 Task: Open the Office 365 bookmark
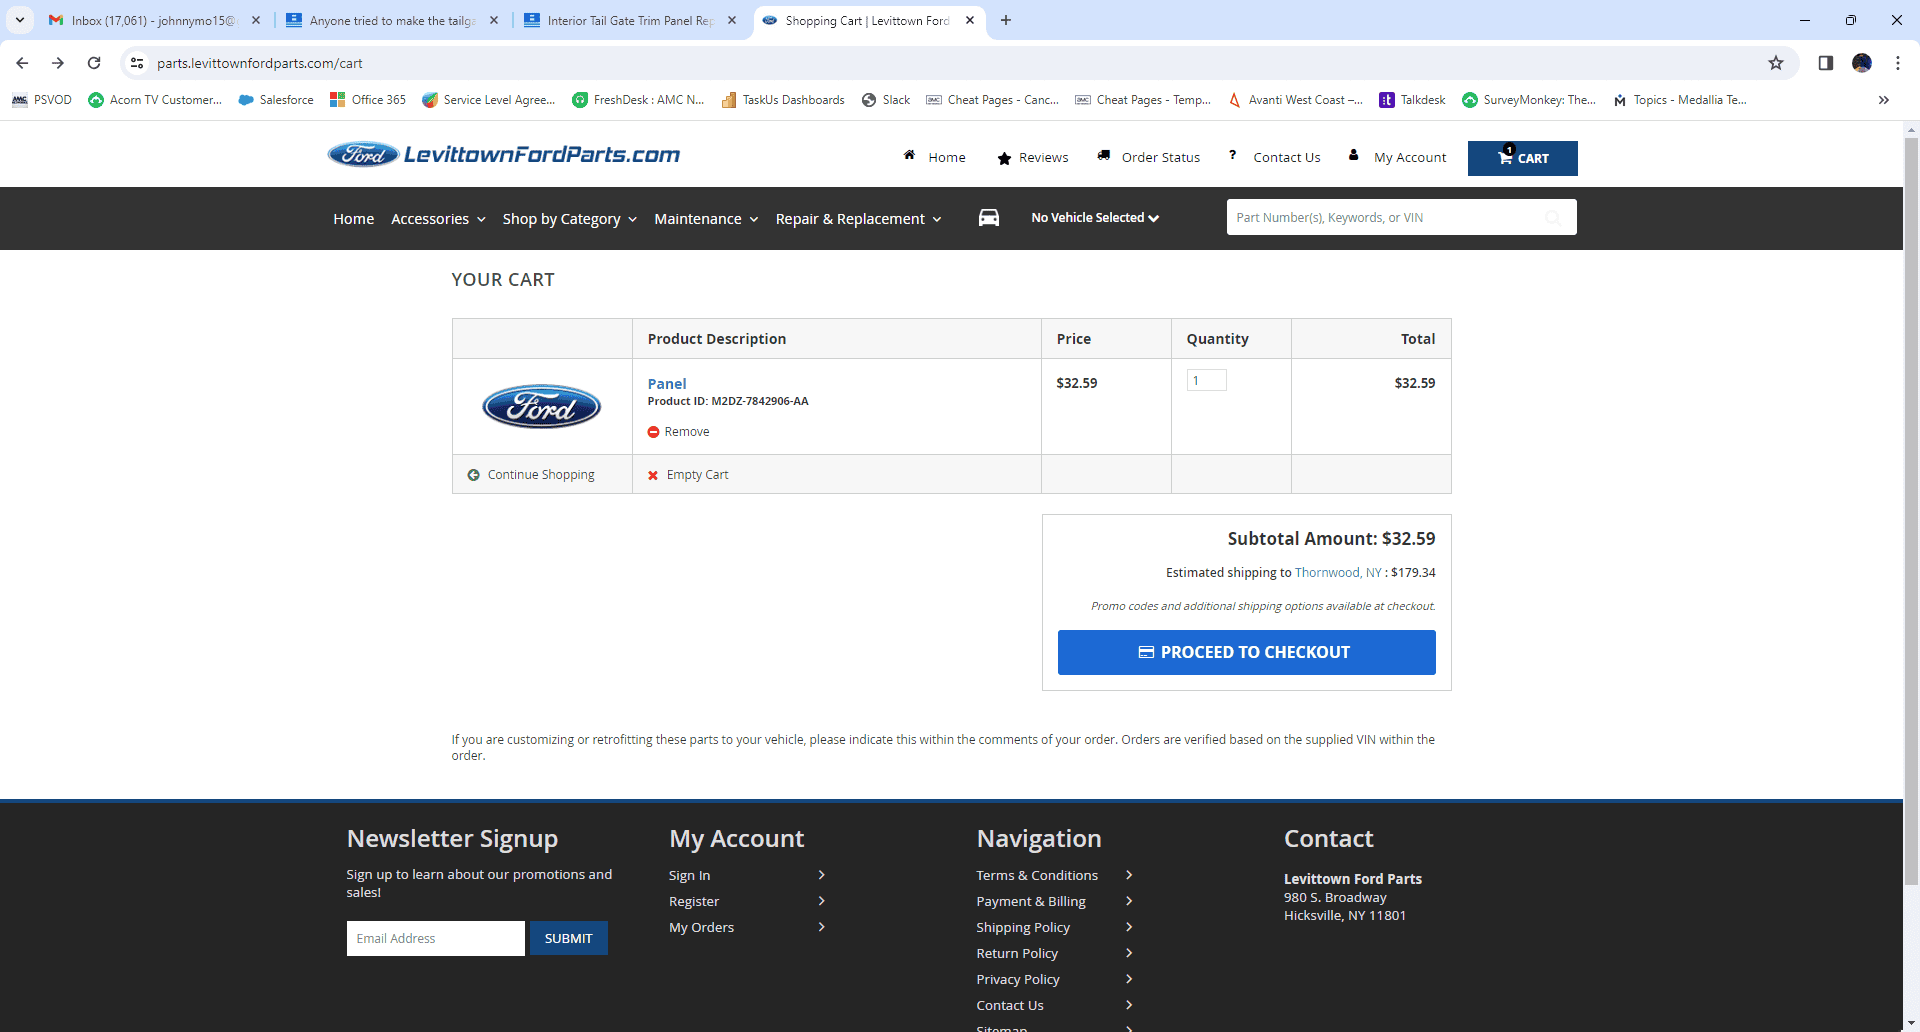click(x=368, y=100)
